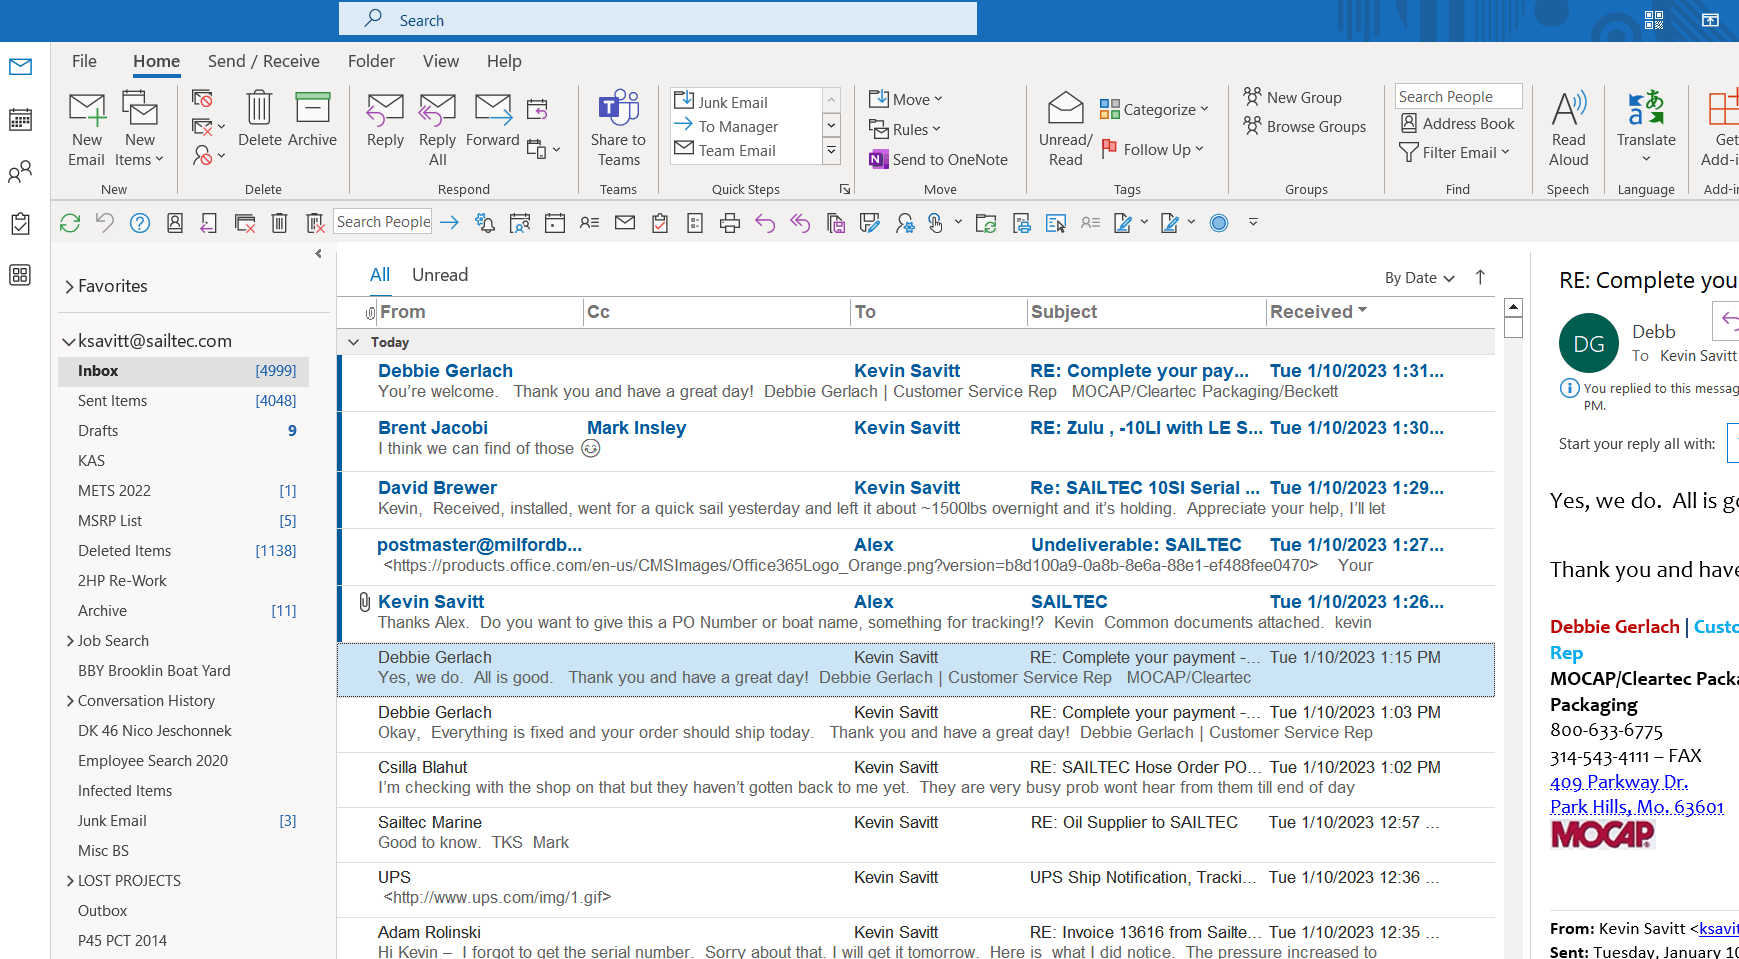
Task: Switch to the View tab
Action: [441, 61]
